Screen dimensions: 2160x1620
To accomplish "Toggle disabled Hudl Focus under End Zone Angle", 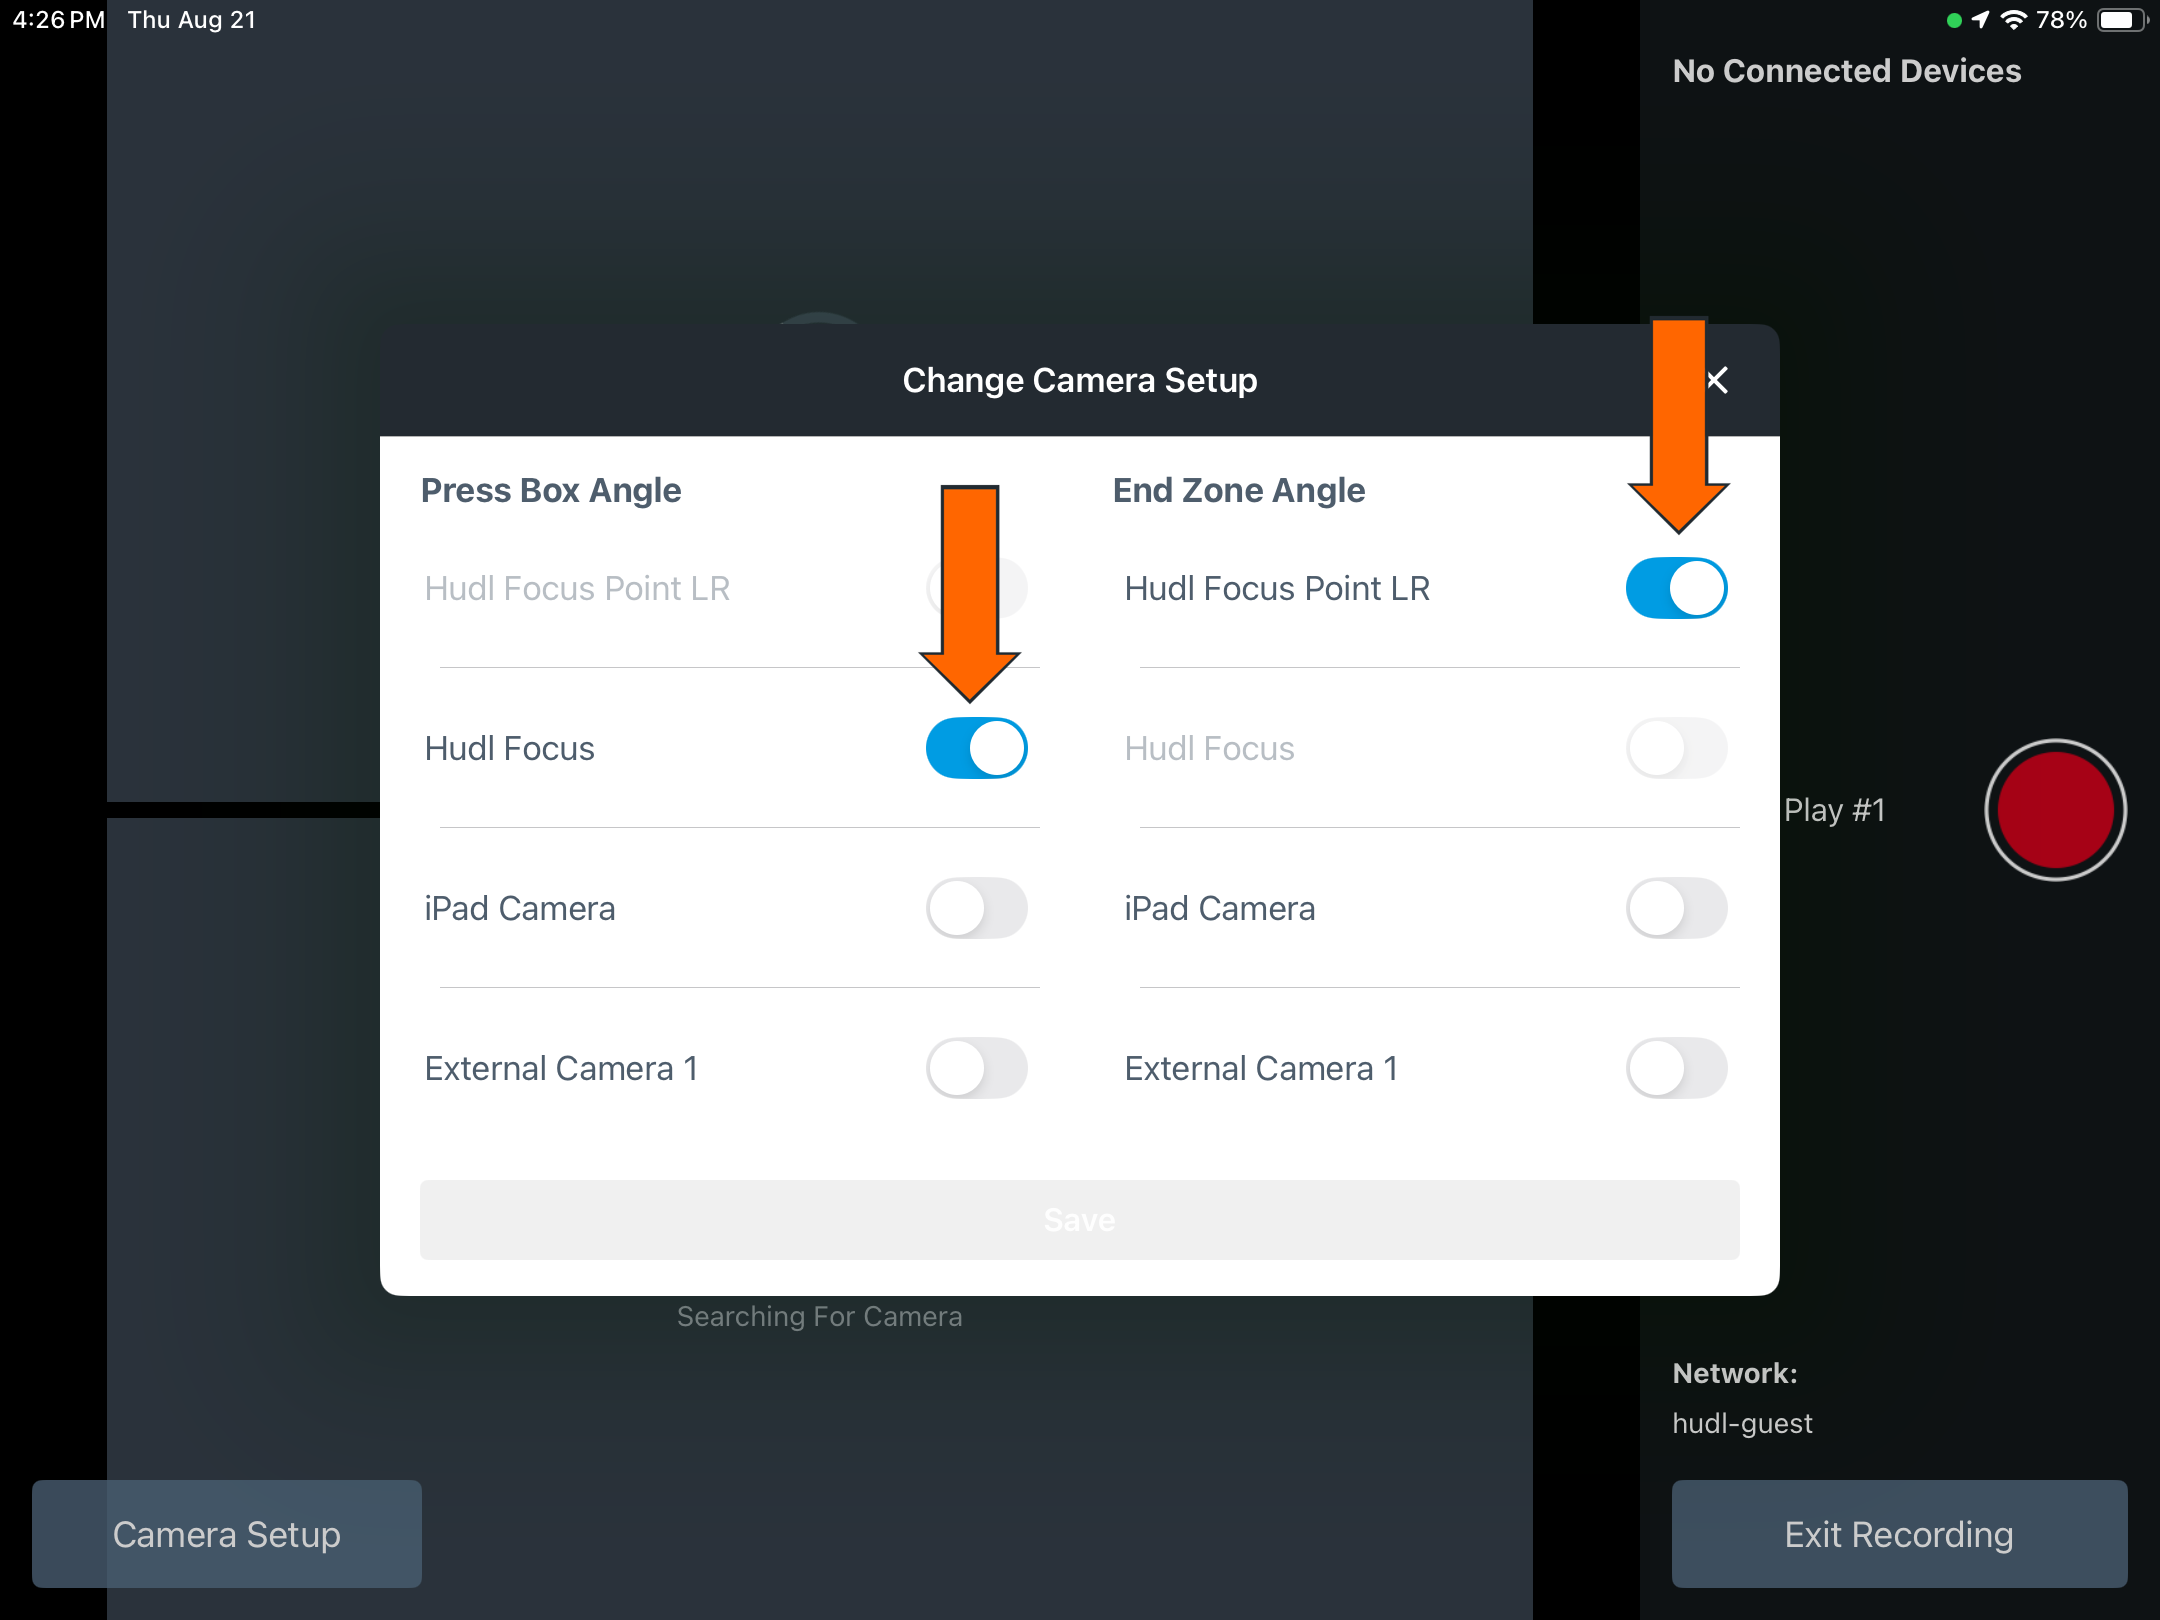I will pyautogui.click(x=1676, y=748).
